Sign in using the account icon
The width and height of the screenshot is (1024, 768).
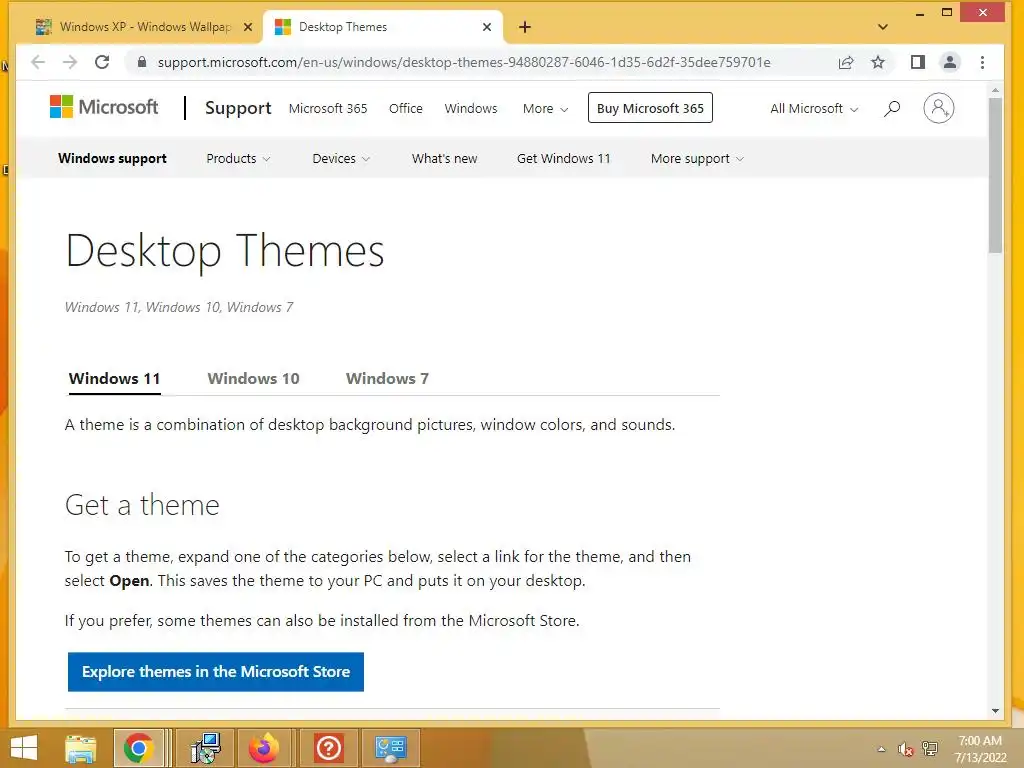point(938,108)
